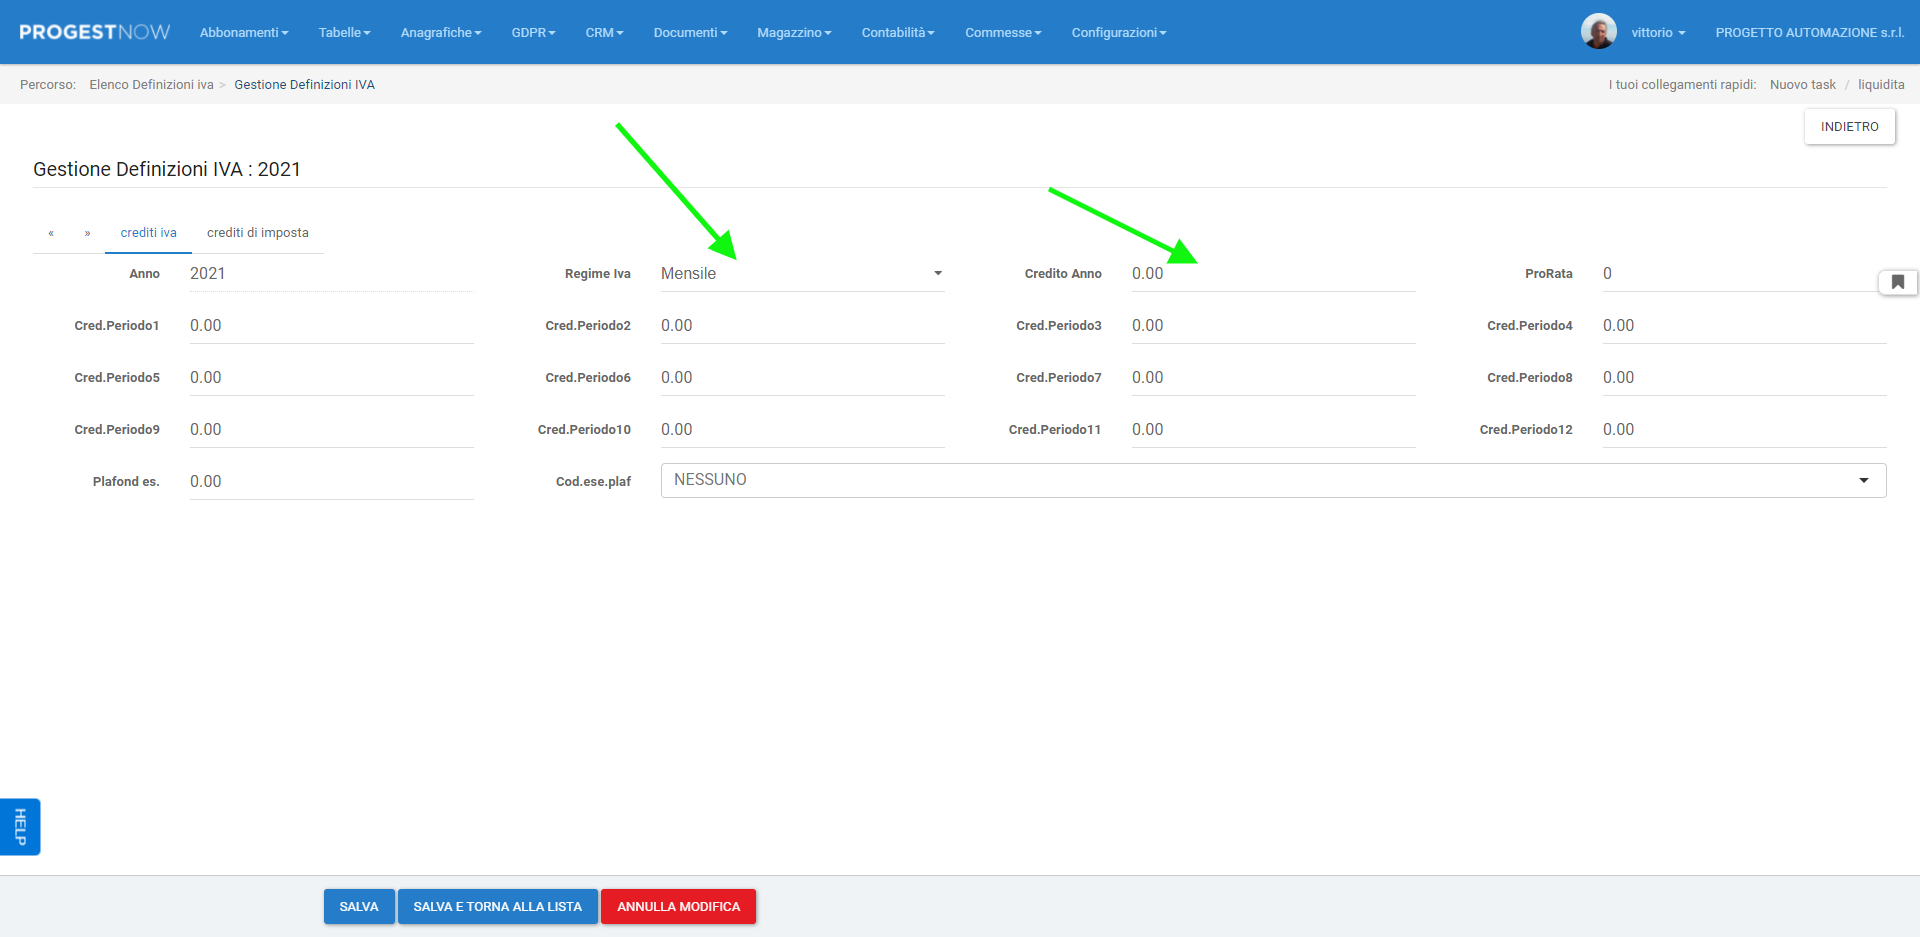The width and height of the screenshot is (1920, 937).
Task: Select the crediti iva tab
Action: coord(148,233)
